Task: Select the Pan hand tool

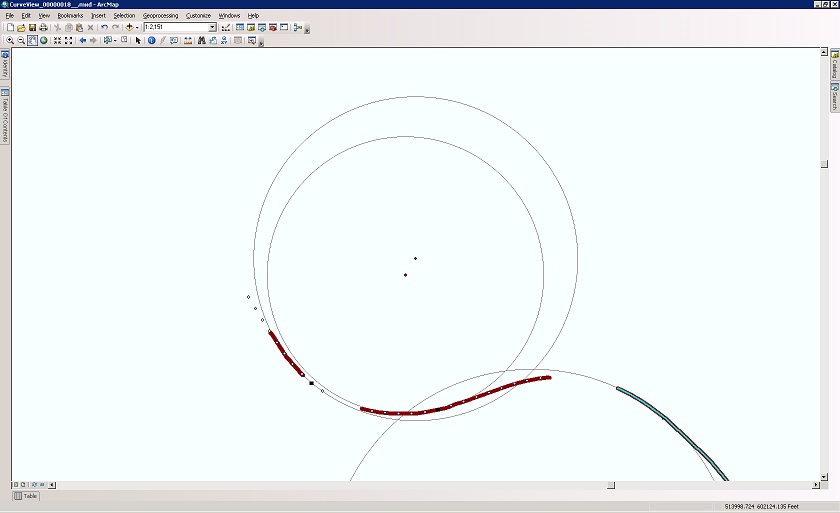Action: pyautogui.click(x=32, y=41)
